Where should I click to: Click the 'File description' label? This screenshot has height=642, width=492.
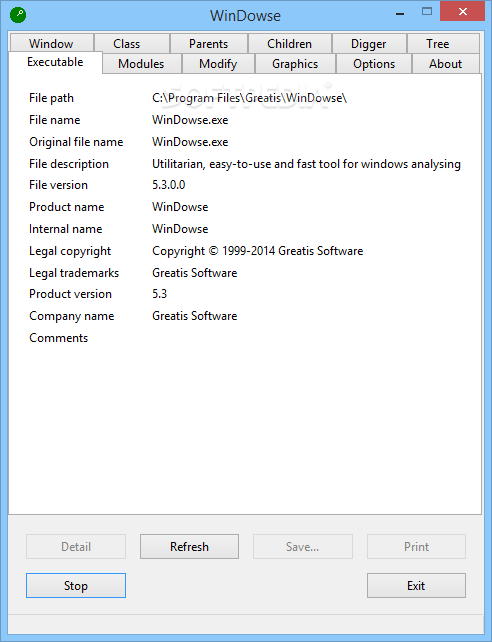[69, 164]
